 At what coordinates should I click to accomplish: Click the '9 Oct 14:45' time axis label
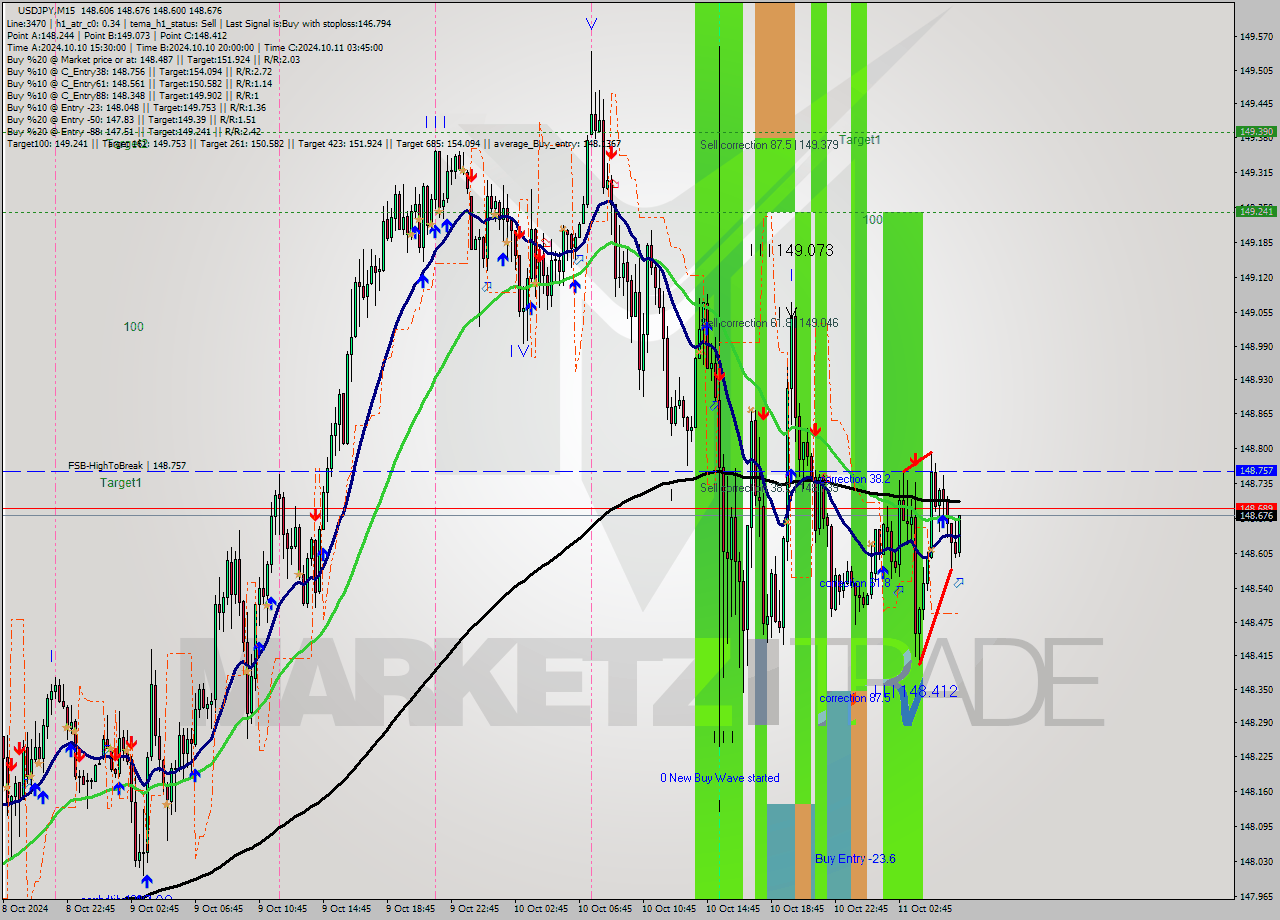point(346,909)
